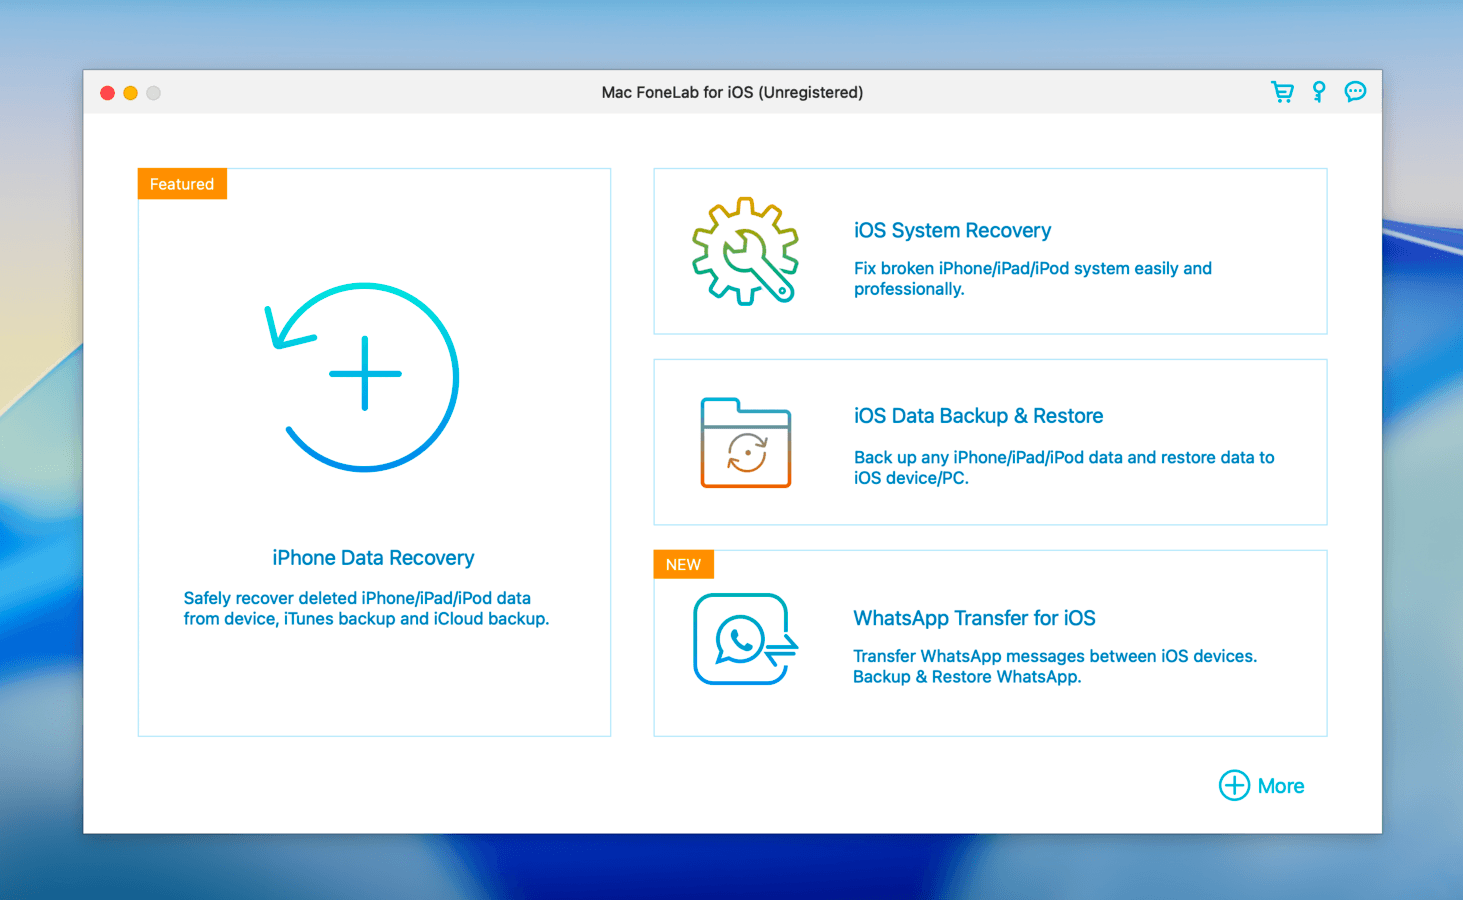
Task: Click the iOS System Recovery title link
Action: tap(952, 230)
